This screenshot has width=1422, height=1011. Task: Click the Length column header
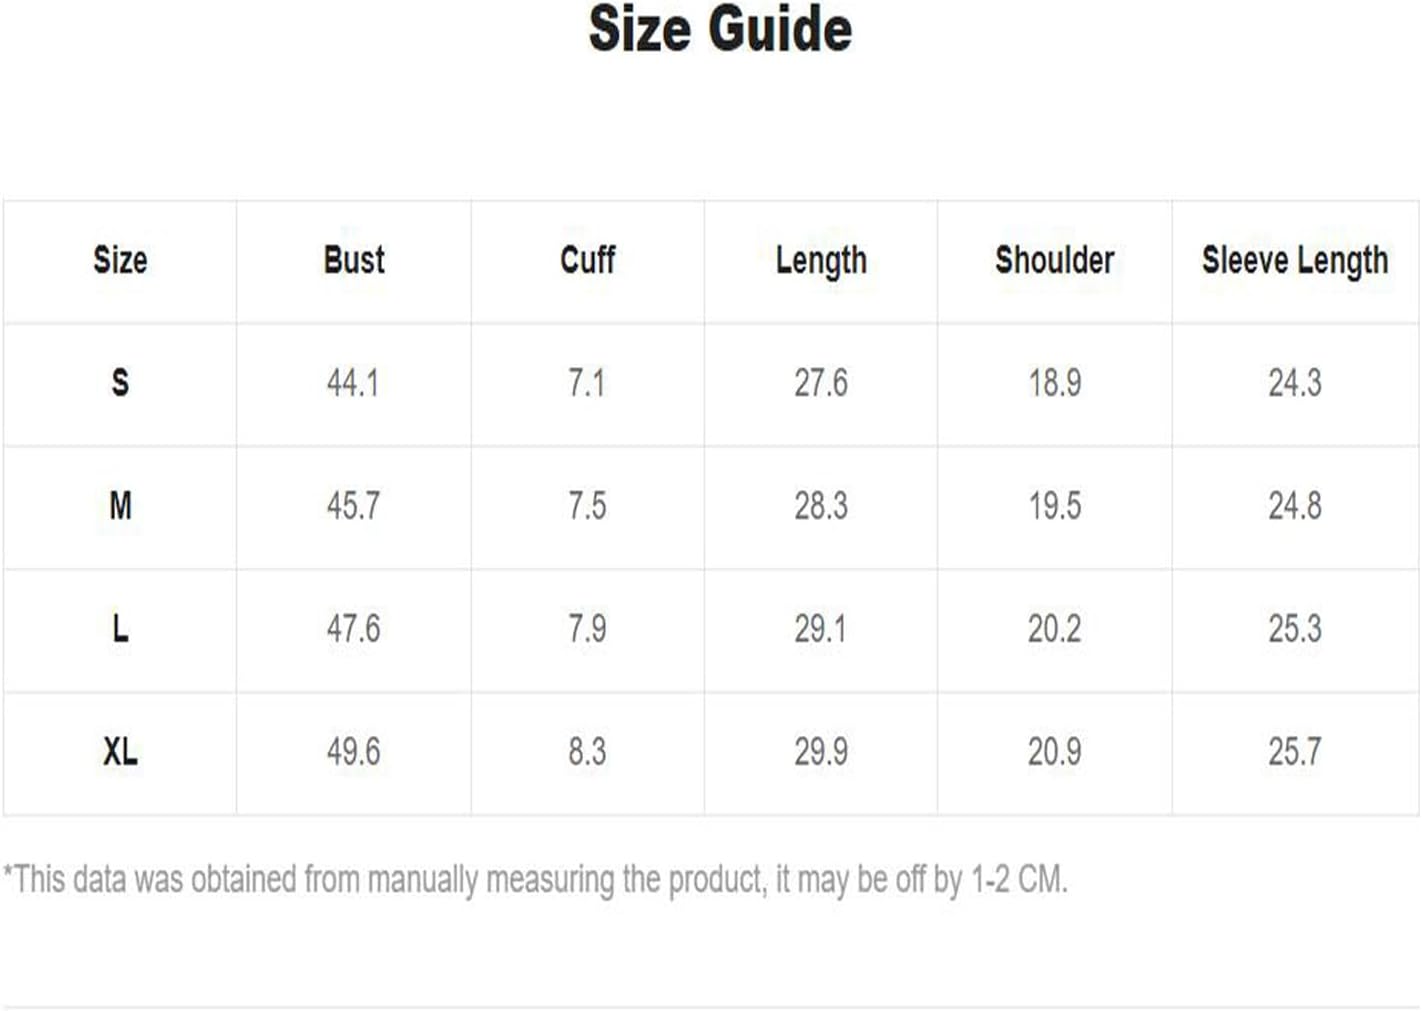[x=821, y=261]
